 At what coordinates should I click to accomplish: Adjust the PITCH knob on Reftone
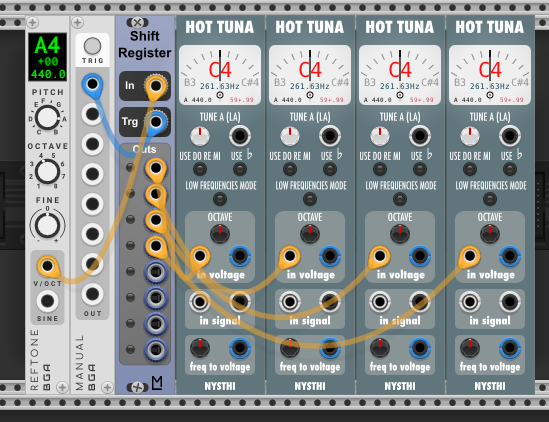[47, 118]
